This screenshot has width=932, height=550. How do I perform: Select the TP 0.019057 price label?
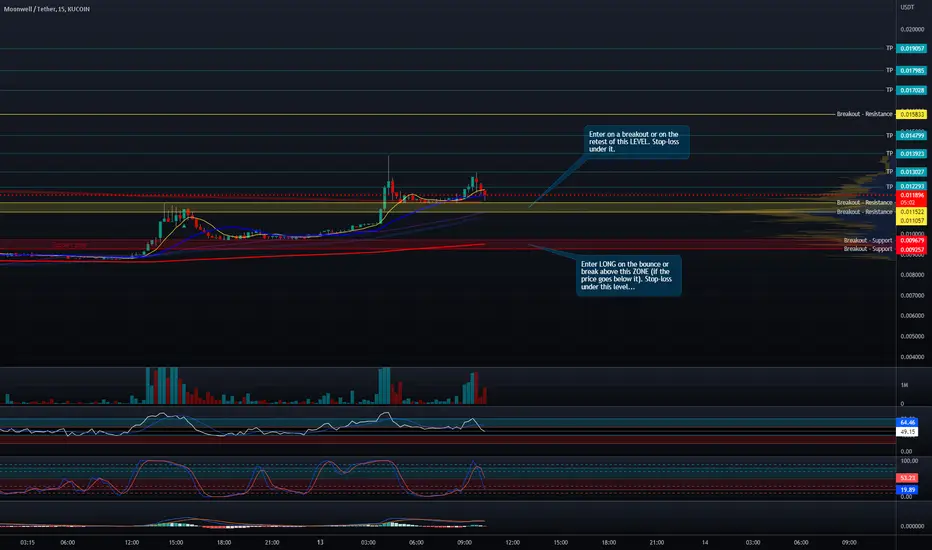[x=911, y=49]
